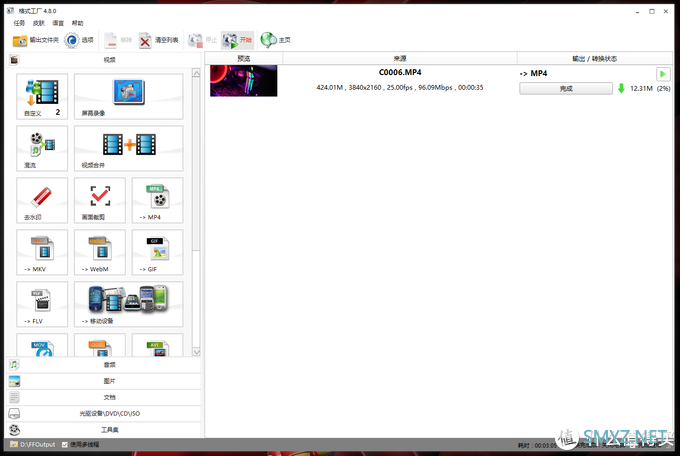Expand the Utilities toolset category
The width and height of the screenshot is (680, 456).
pos(104,430)
